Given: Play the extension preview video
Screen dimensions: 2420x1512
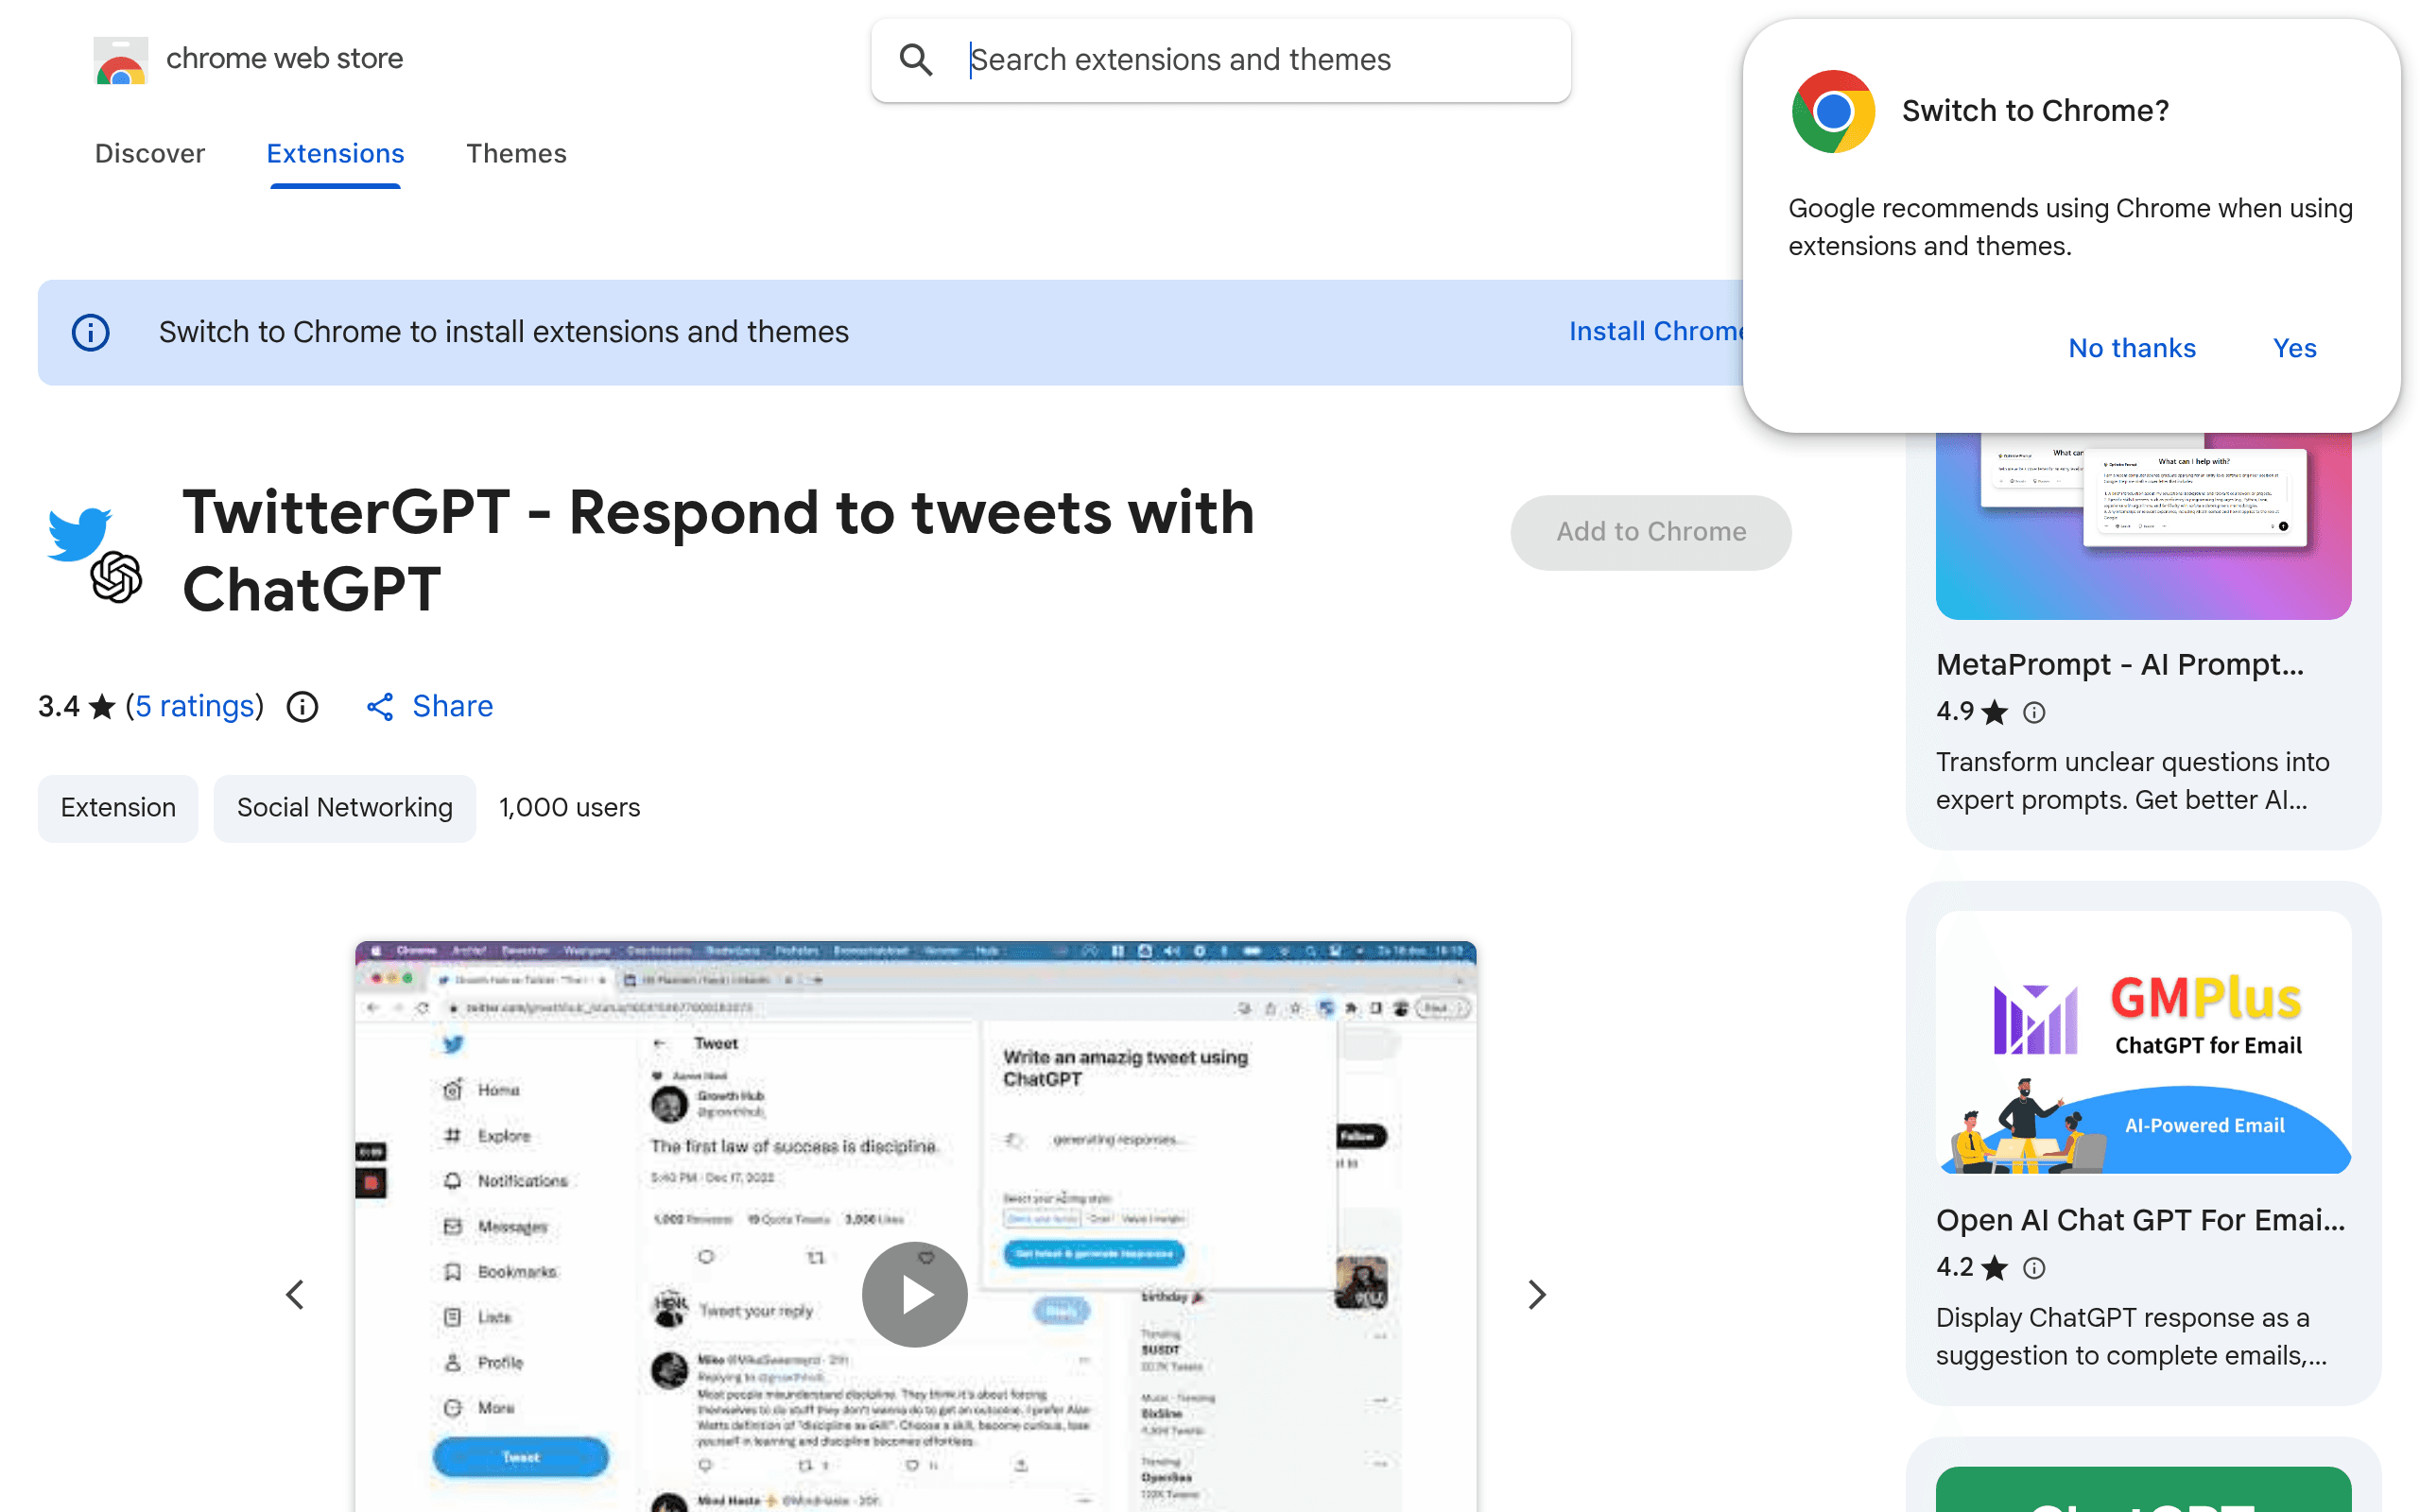Looking at the screenshot, I should [914, 1294].
